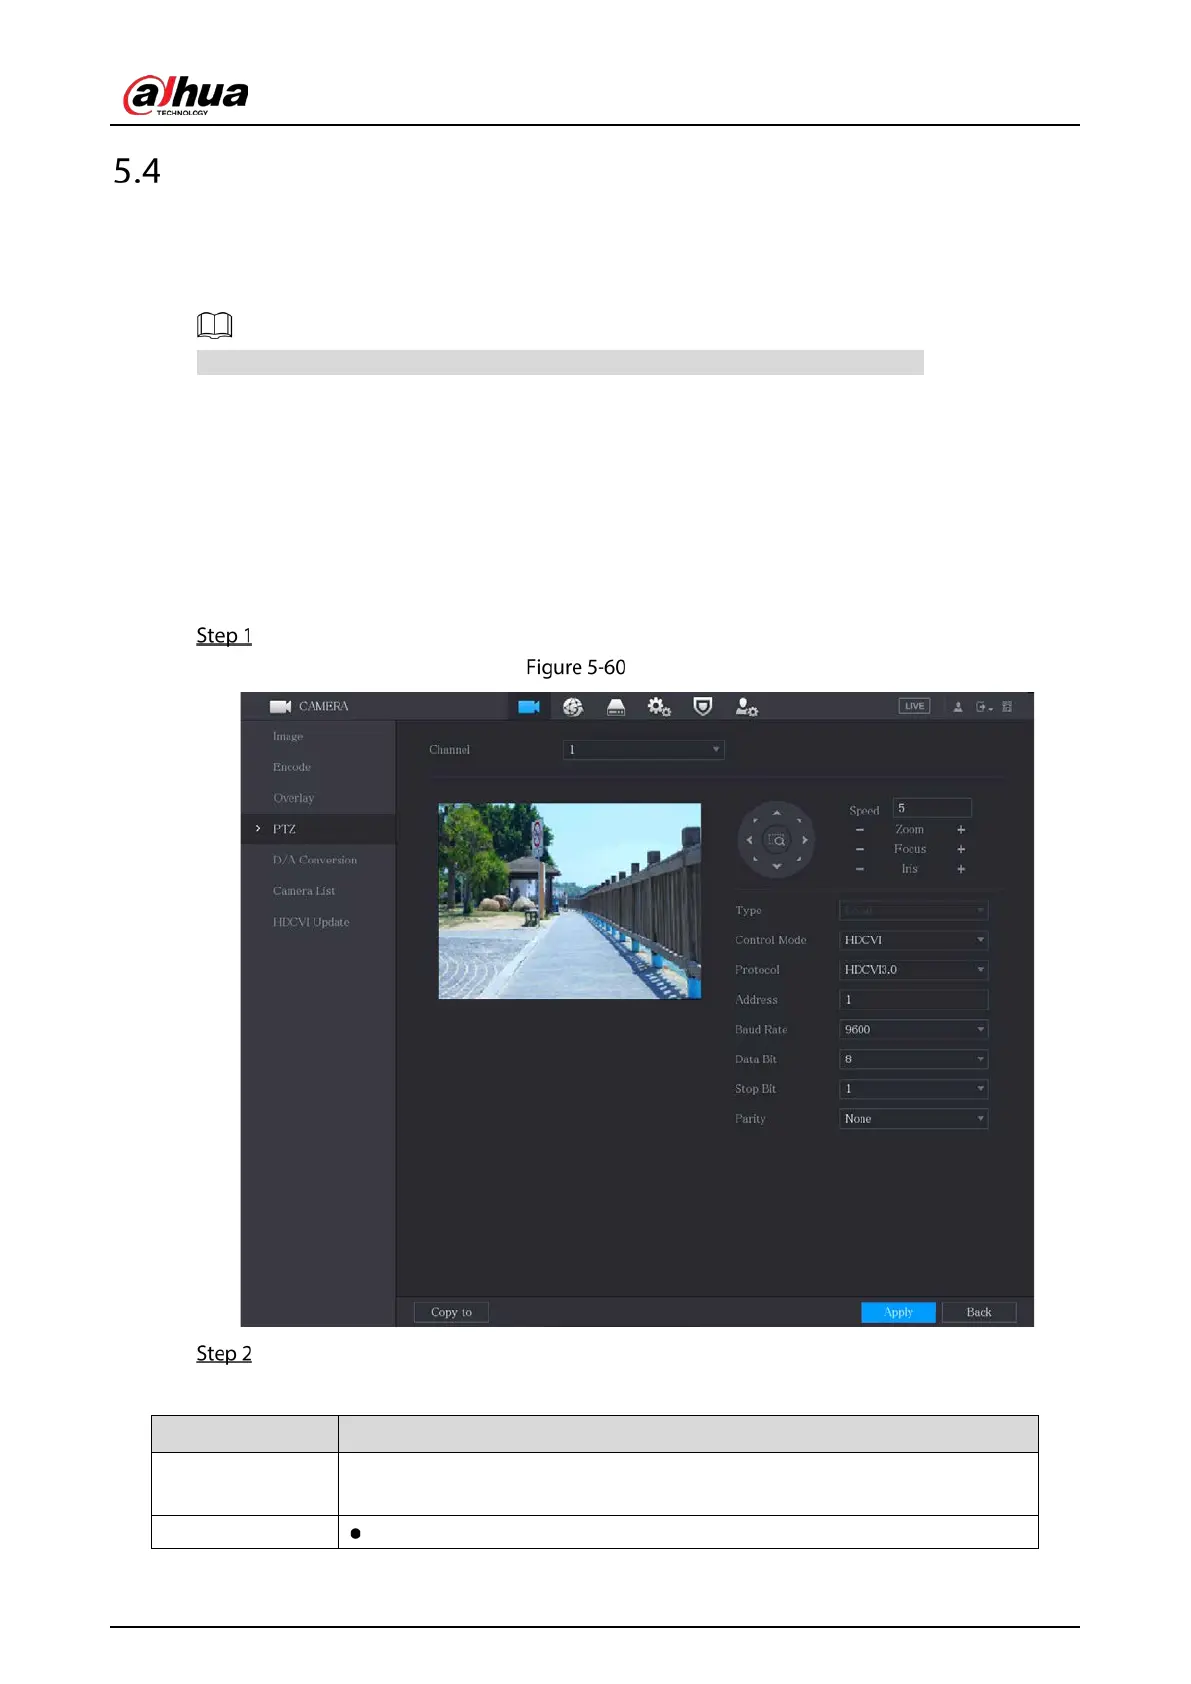Open the Camera settings icon in top bar

529,707
